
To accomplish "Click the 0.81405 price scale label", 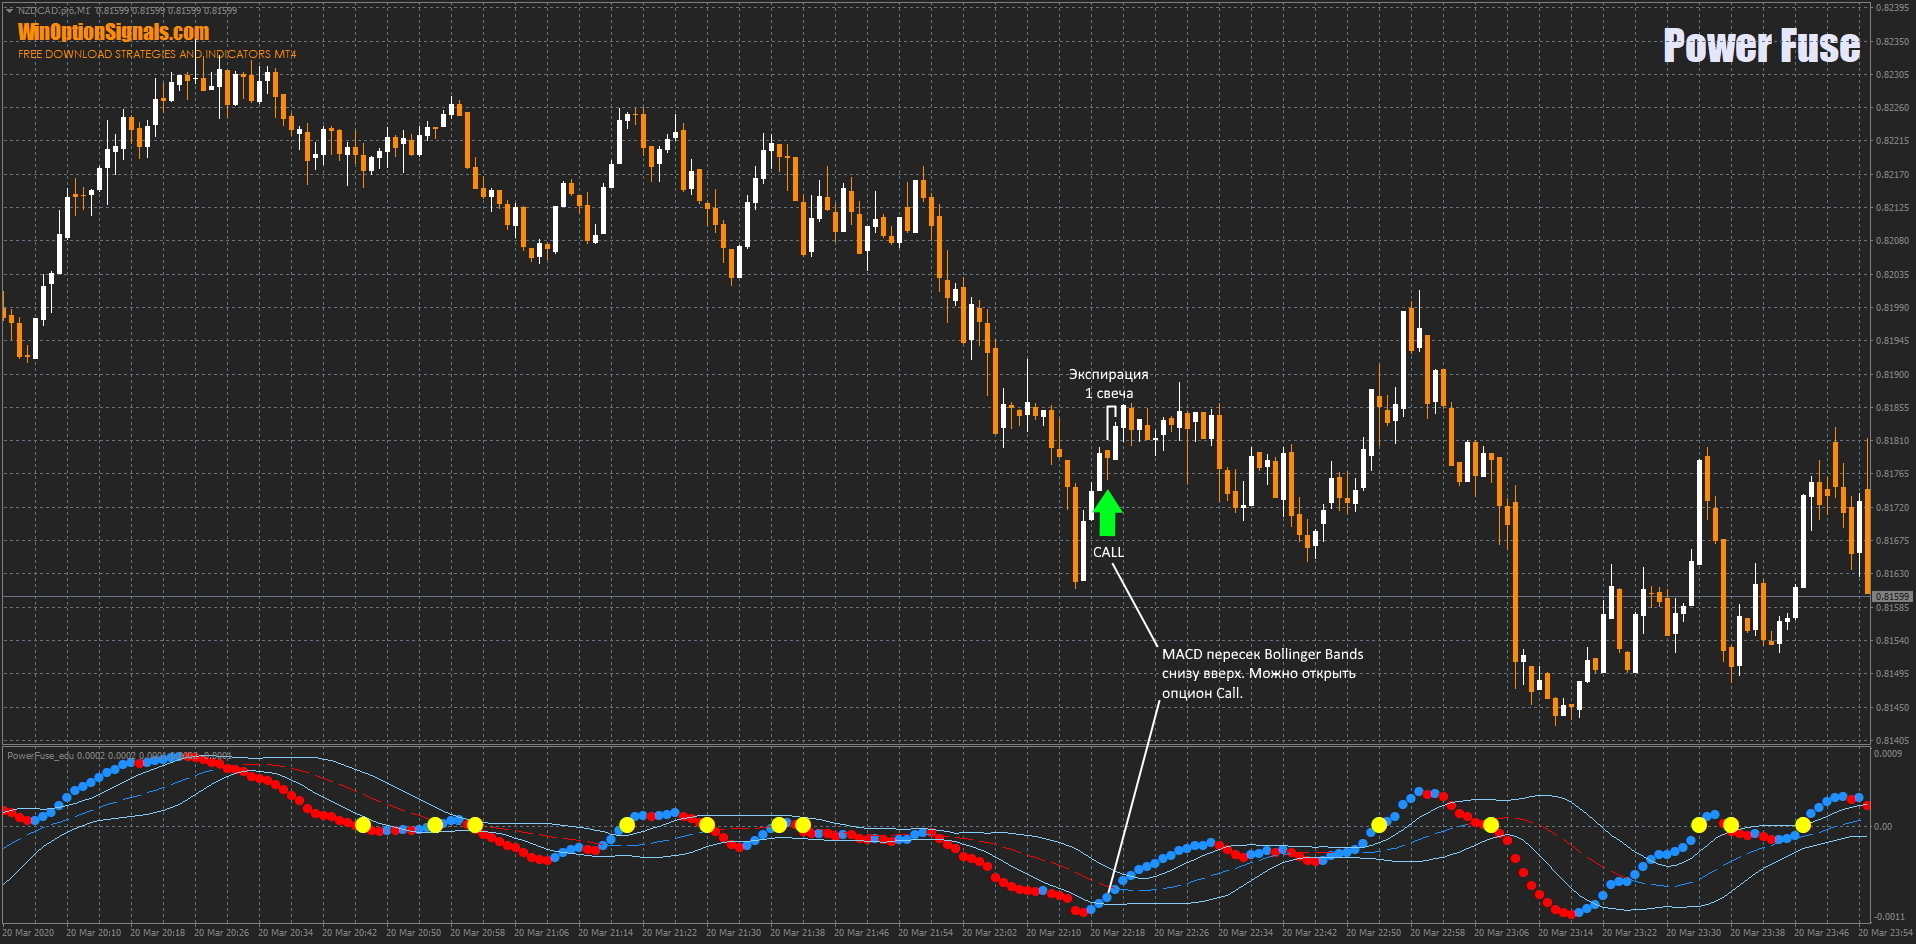I will click(x=1891, y=741).
